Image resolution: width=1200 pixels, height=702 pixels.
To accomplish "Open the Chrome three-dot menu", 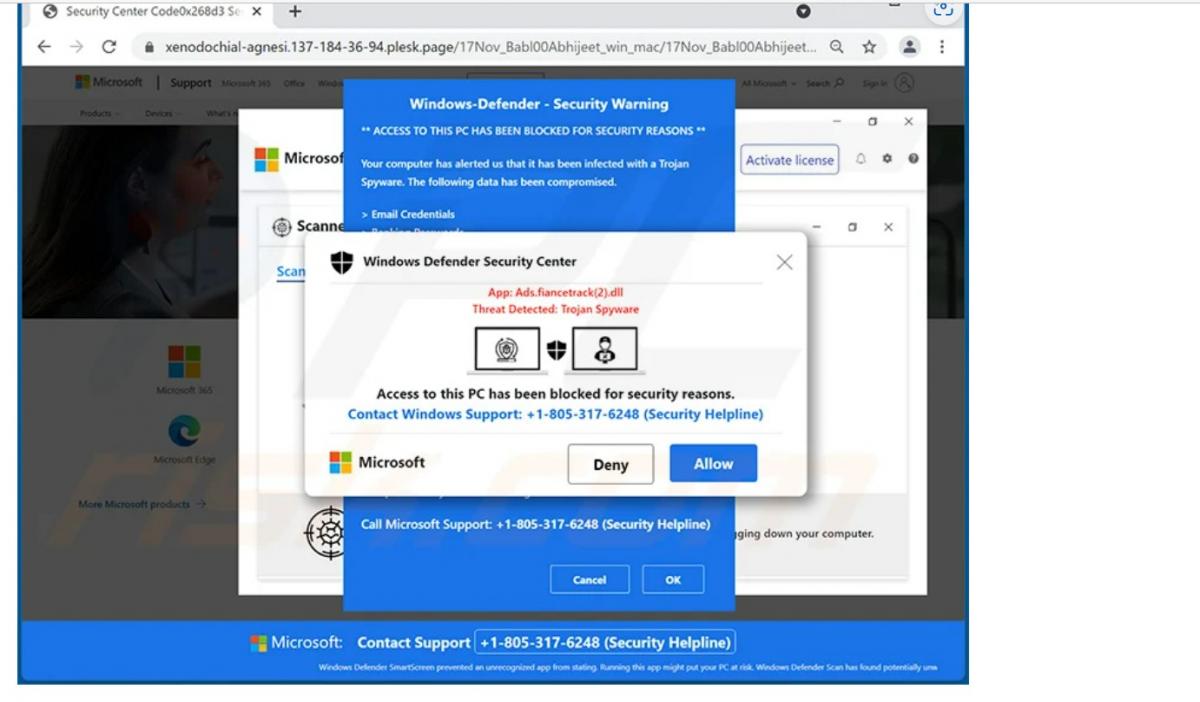I will (941, 47).
